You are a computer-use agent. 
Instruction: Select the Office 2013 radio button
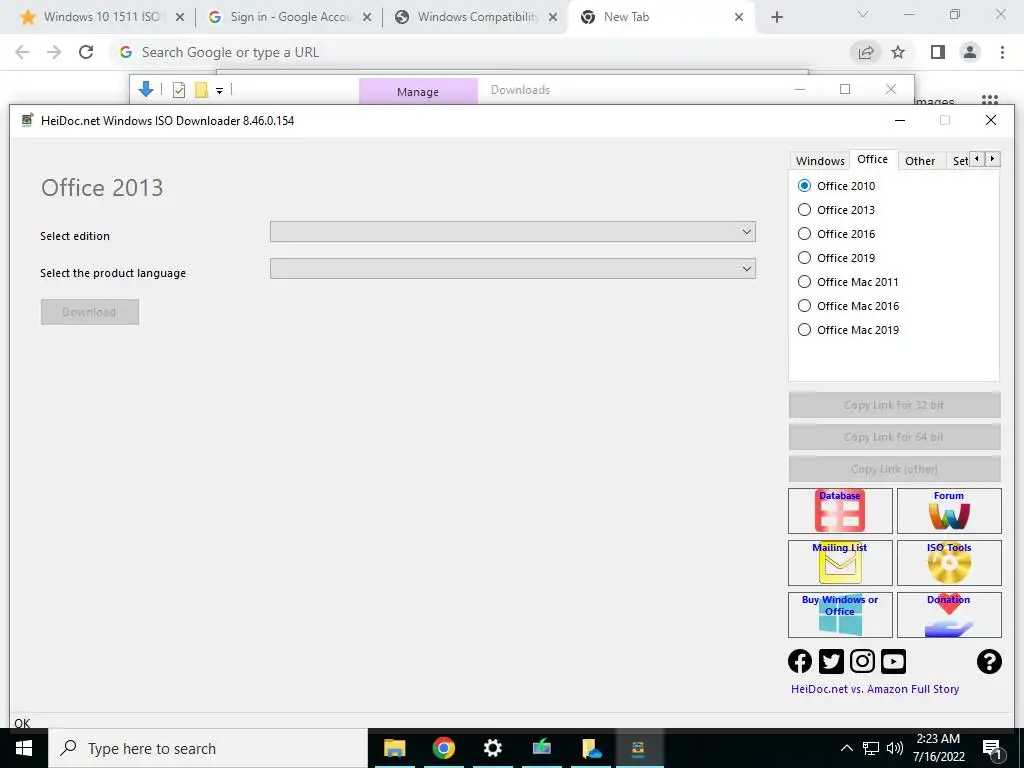[805, 210]
